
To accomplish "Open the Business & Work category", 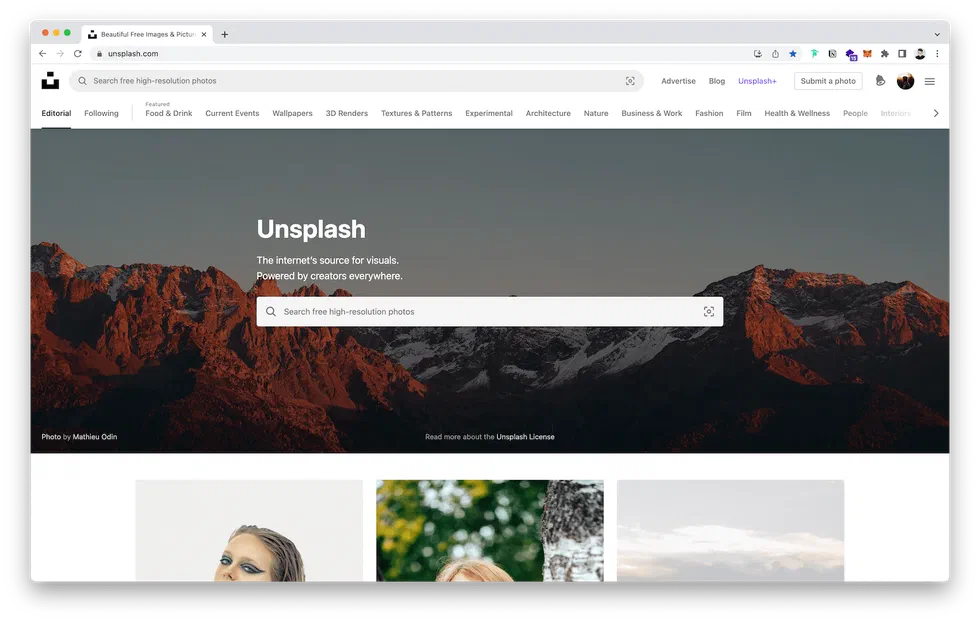I will pos(651,113).
